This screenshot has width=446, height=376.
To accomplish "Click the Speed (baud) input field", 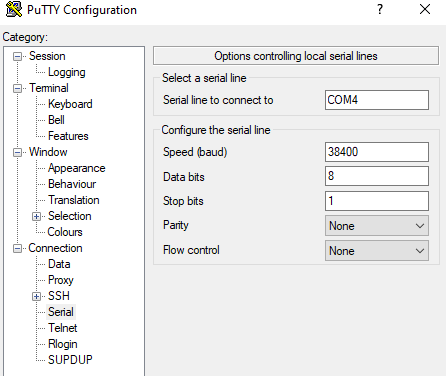I will coord(377,152).
